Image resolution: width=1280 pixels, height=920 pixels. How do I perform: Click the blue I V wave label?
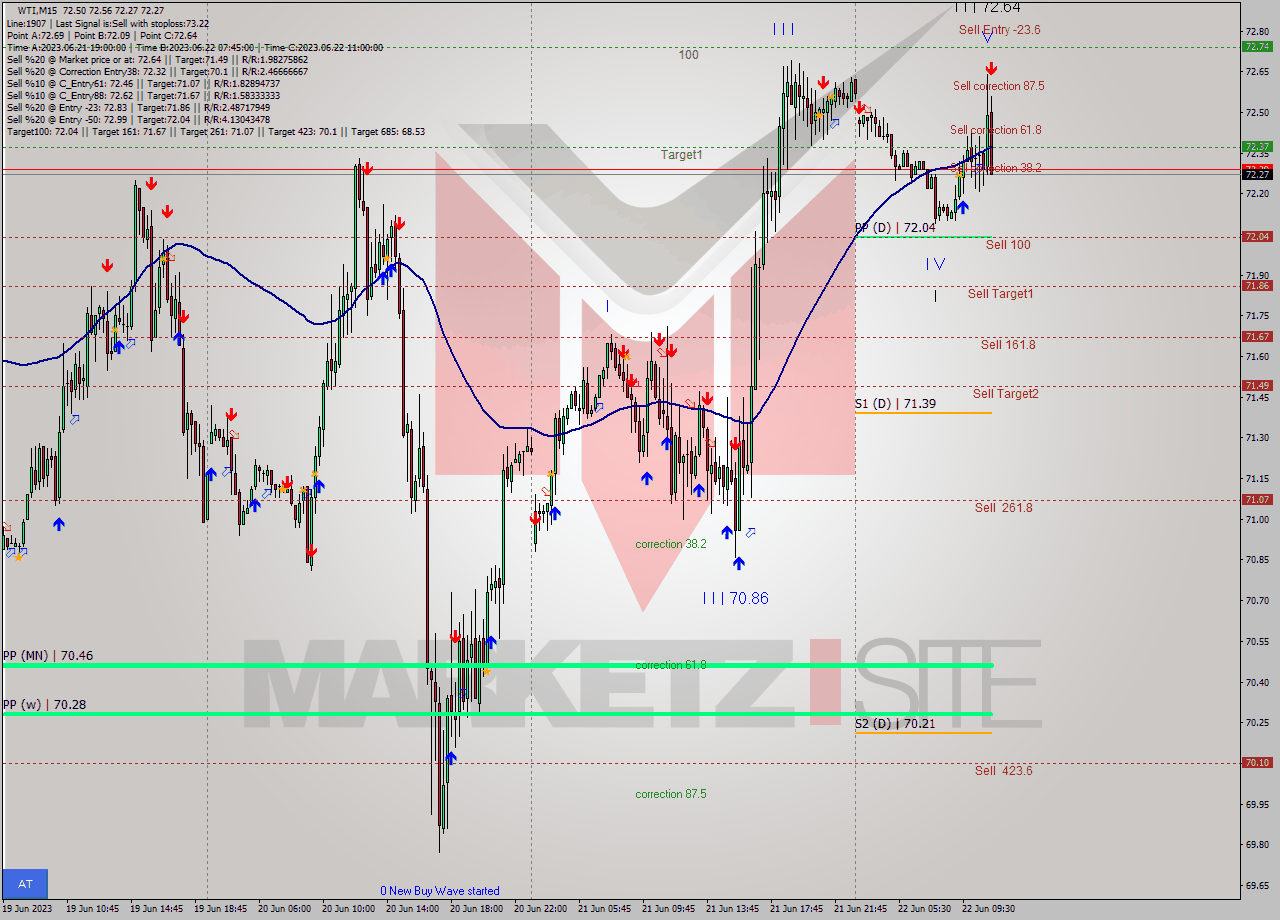coord(935,264)
